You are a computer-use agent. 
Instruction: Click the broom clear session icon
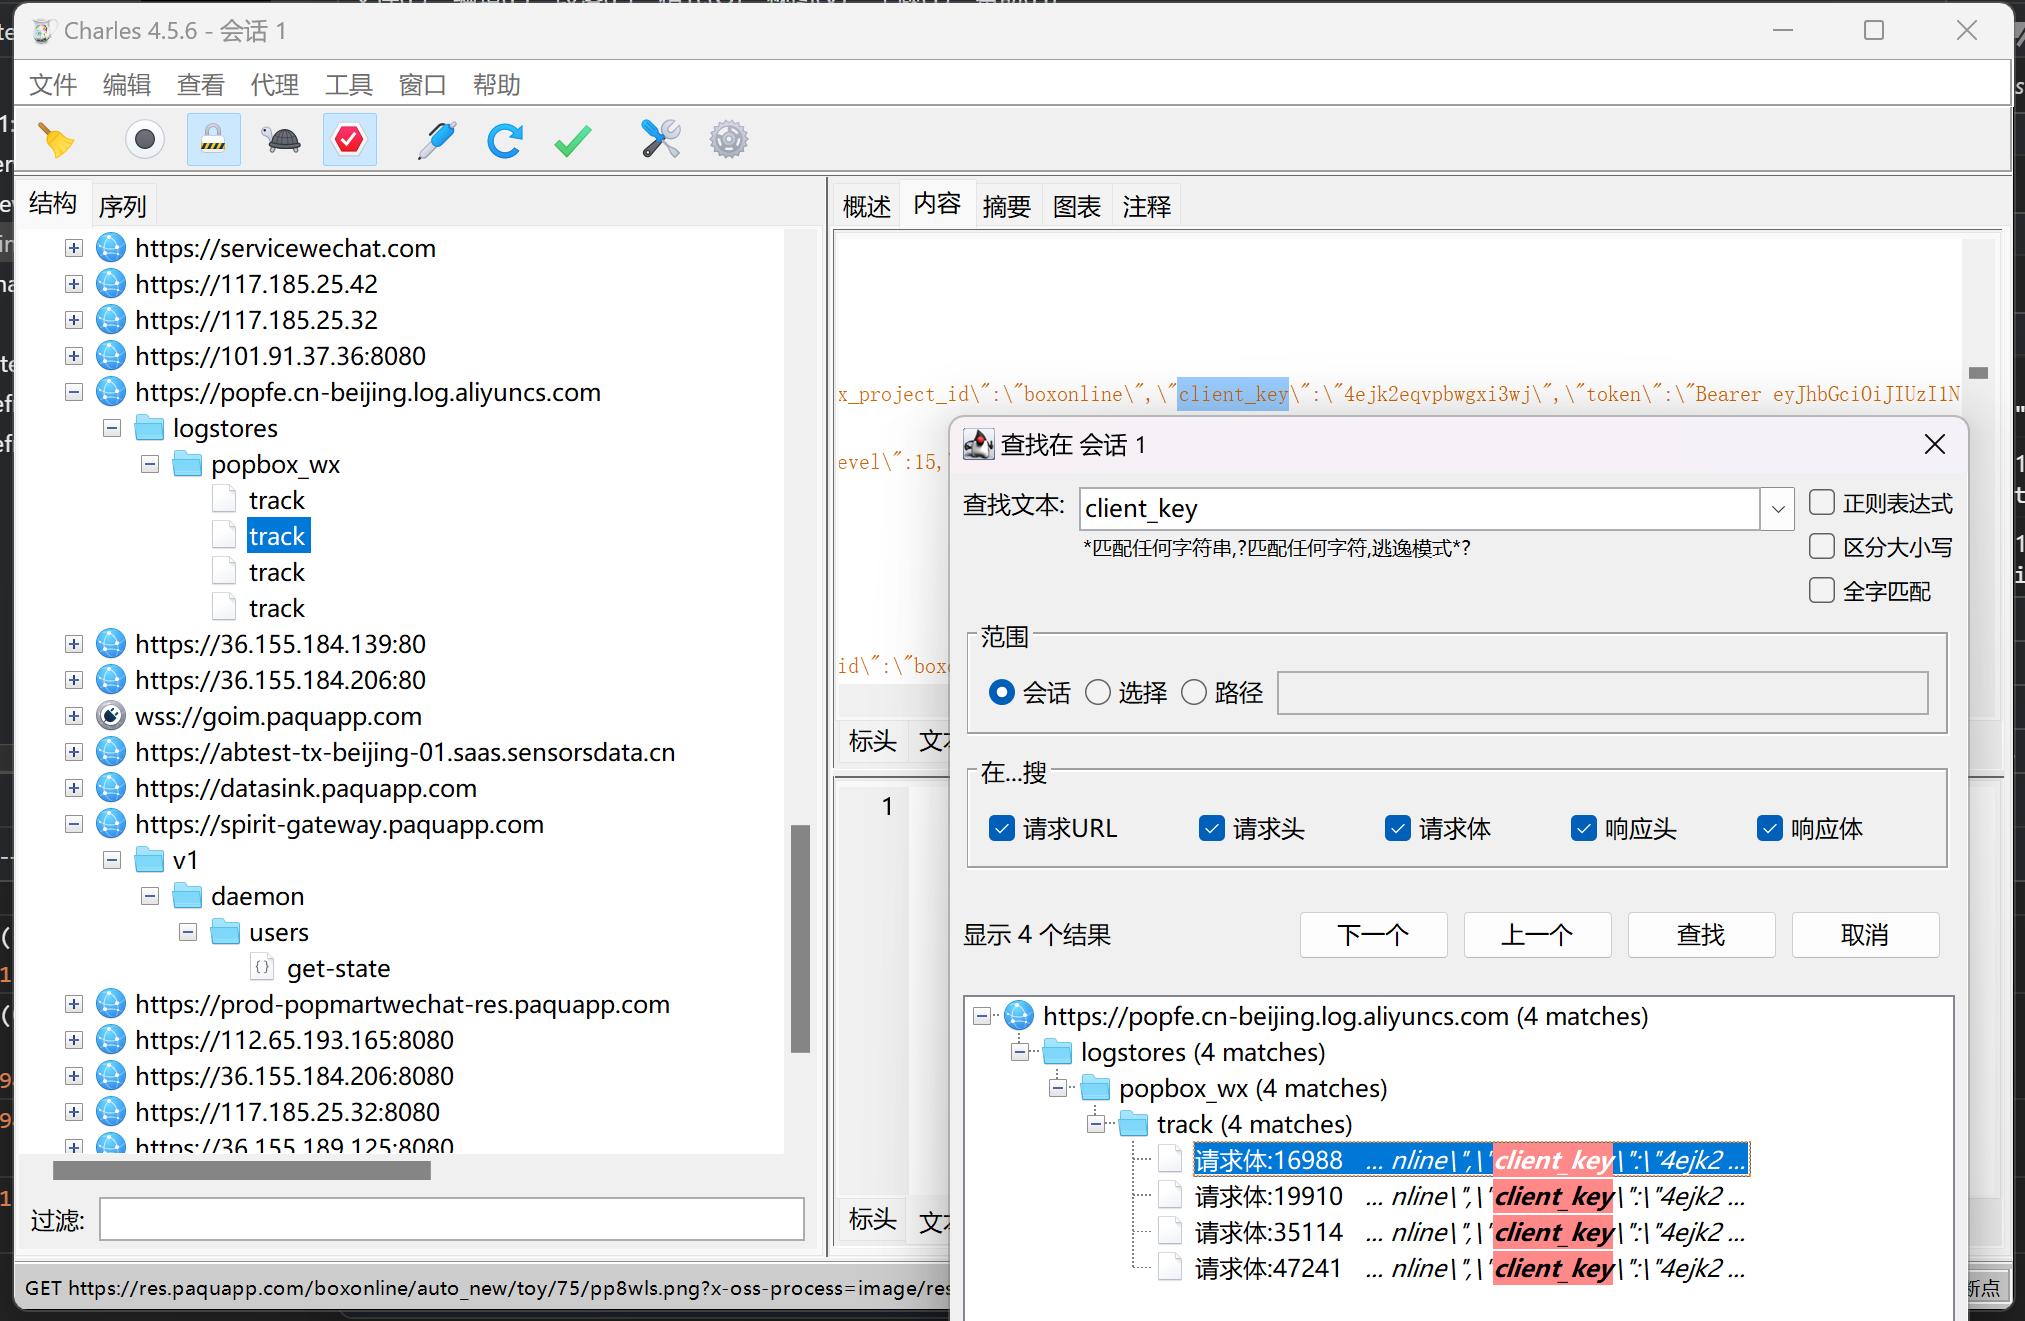56,140
